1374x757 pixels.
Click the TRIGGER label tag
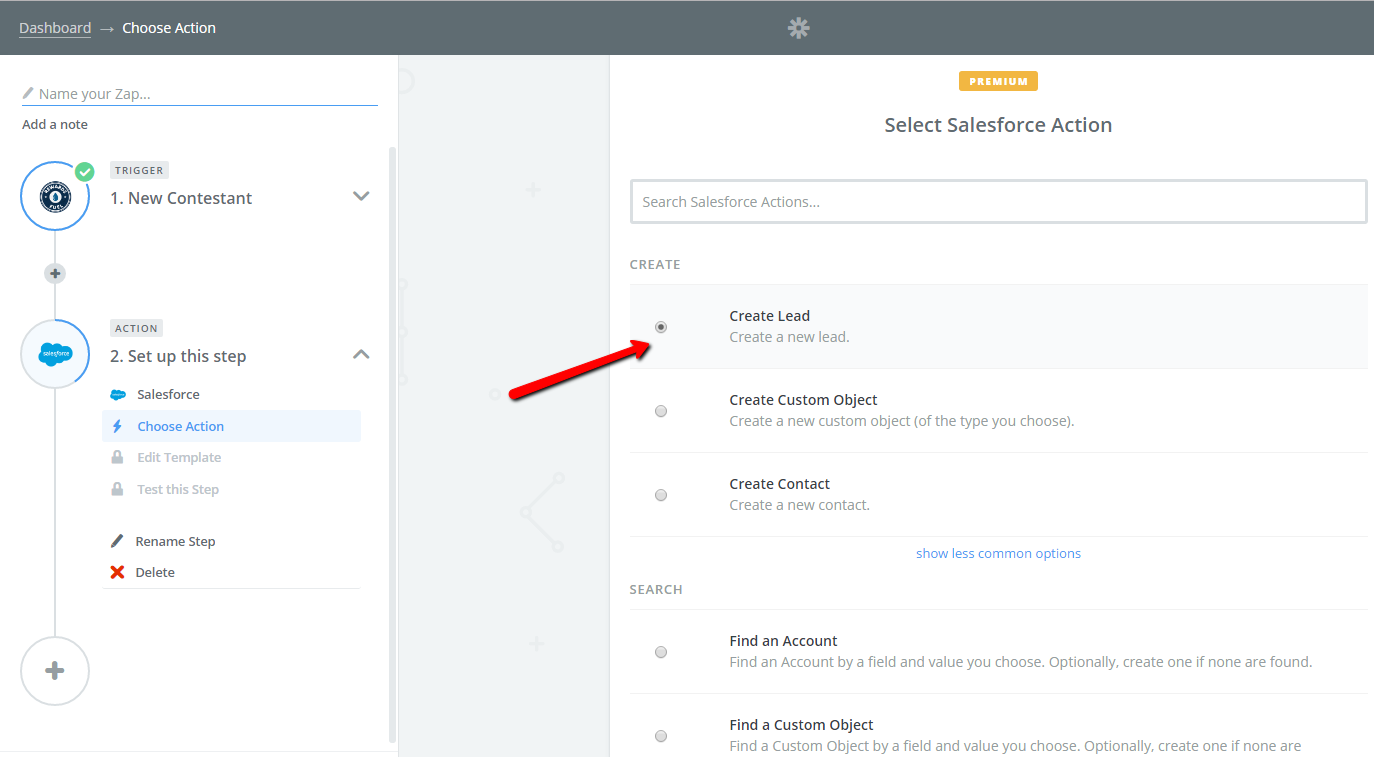[x=139, y=170]
